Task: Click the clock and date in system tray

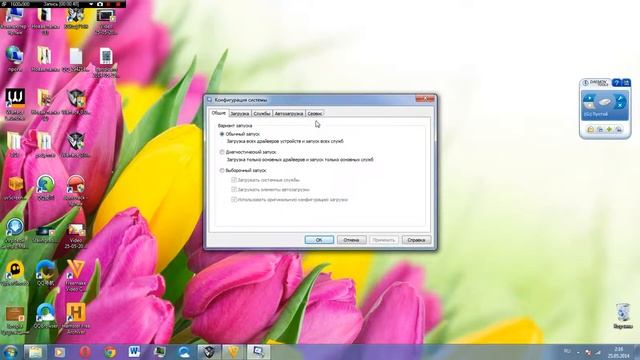Action: point(618,352)
